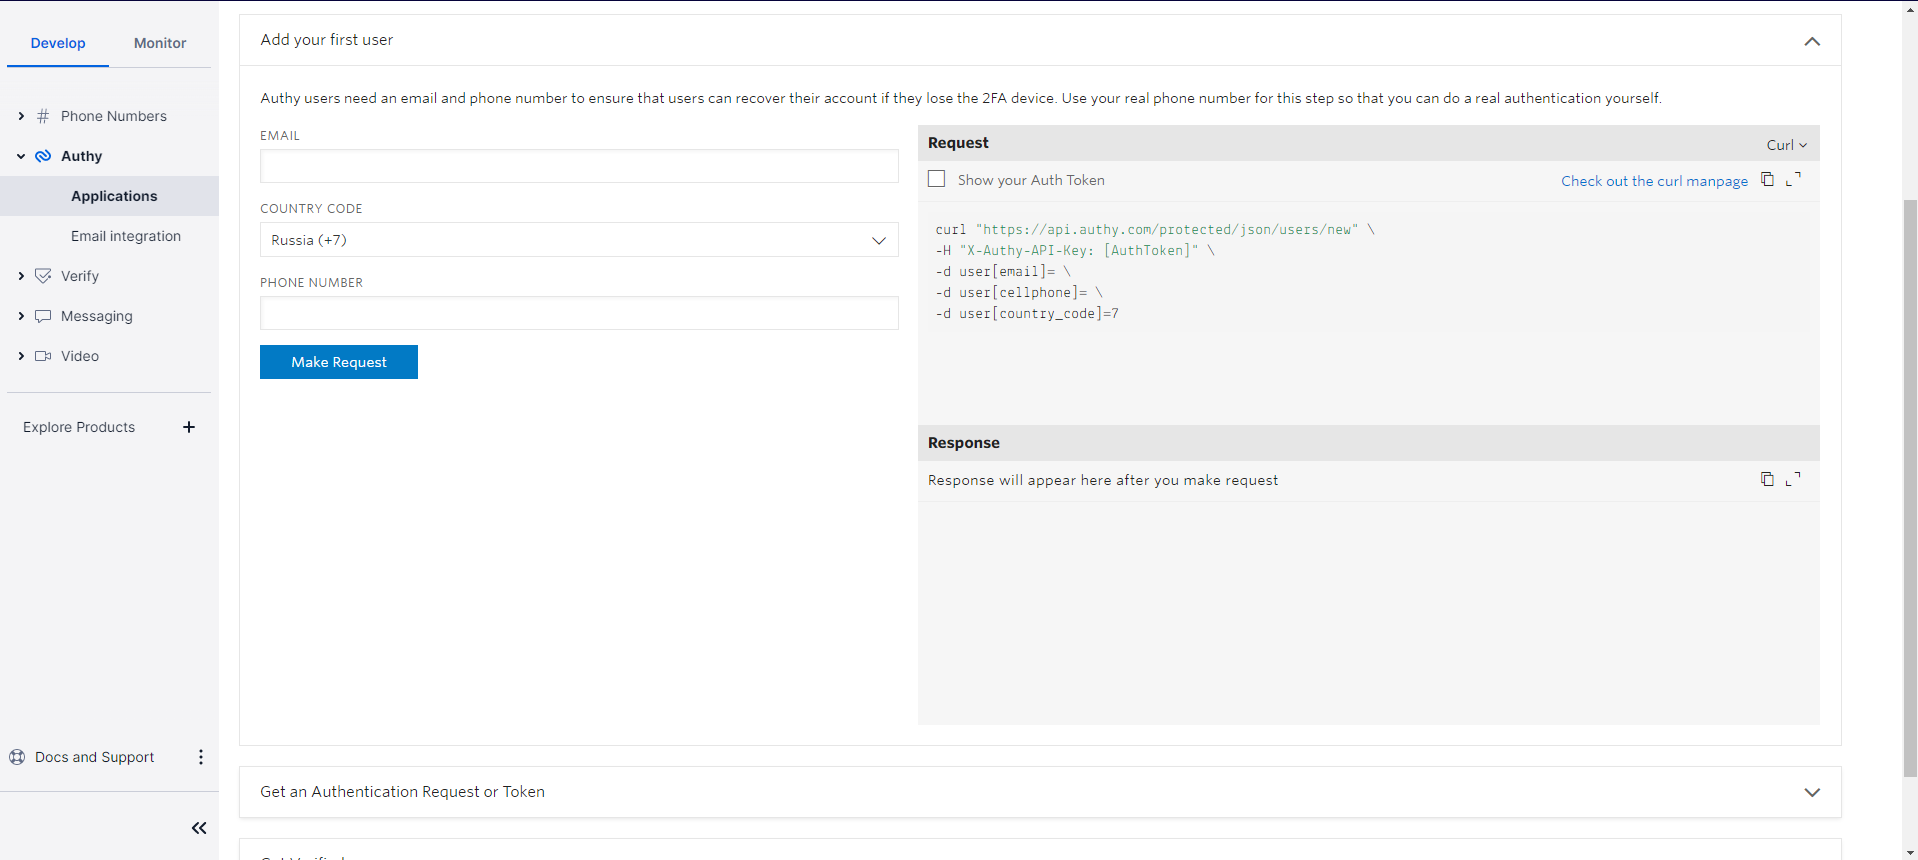Switch to the Develop tab

point(58,43)
